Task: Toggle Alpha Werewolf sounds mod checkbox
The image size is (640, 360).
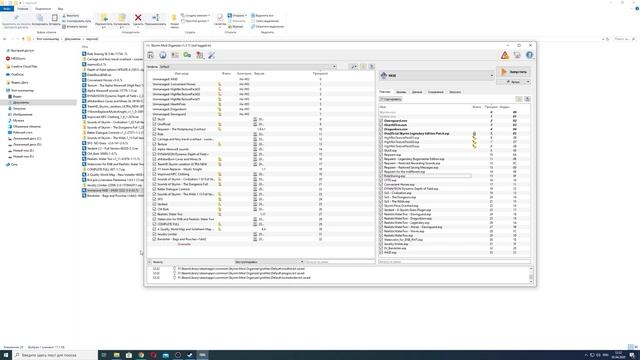Action: pyautogui.click(x=154, y=149)
